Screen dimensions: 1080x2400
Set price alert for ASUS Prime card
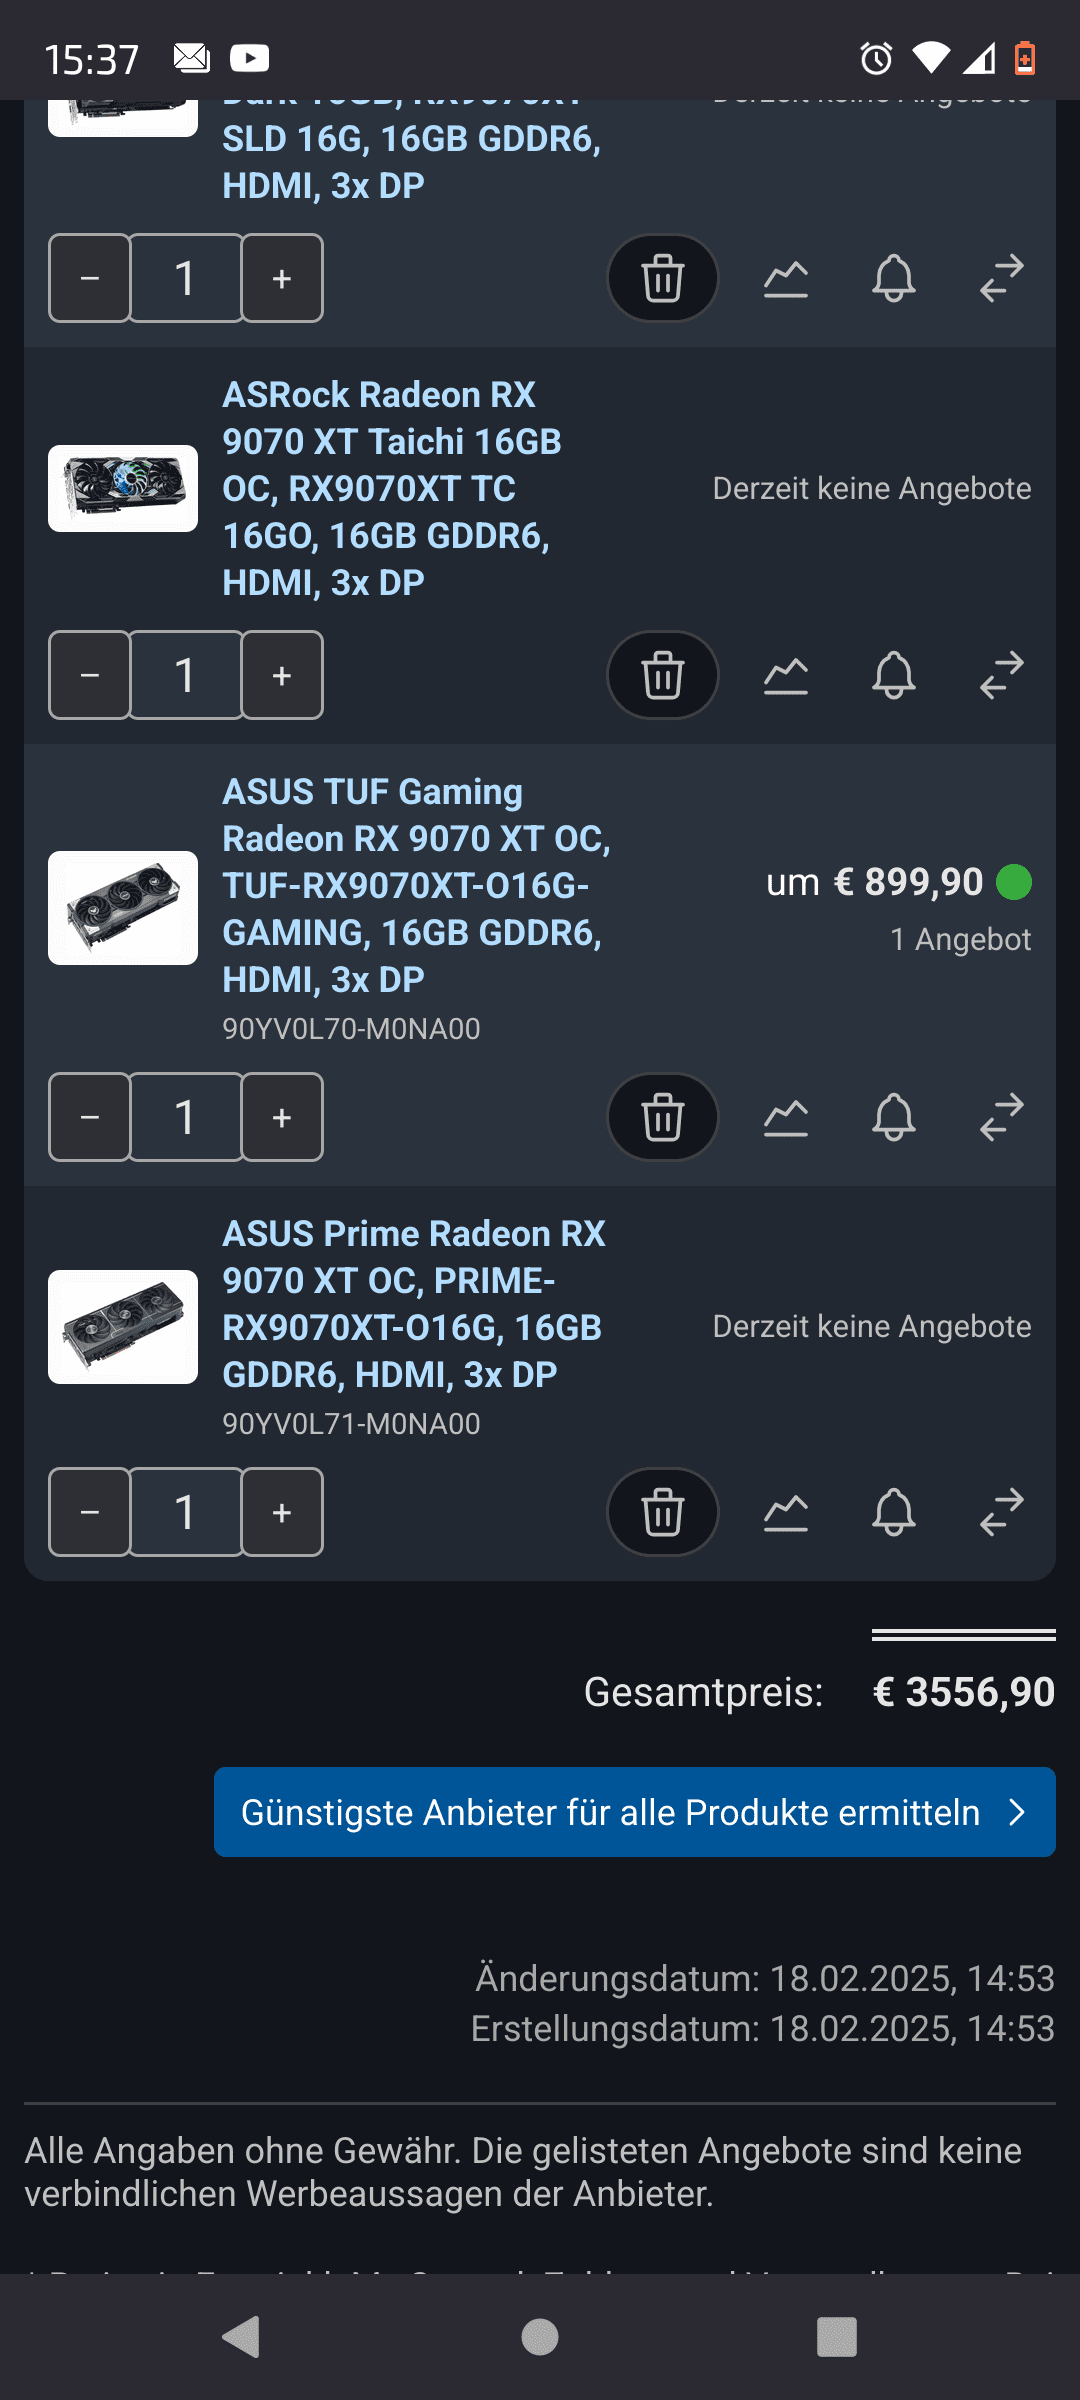893,1512
